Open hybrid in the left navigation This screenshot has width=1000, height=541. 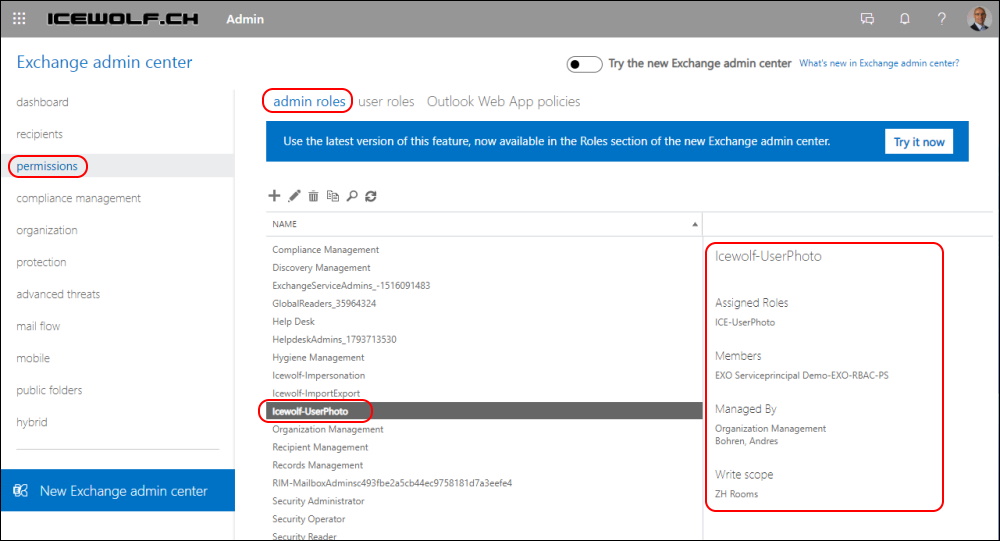[x=32, y=422]
